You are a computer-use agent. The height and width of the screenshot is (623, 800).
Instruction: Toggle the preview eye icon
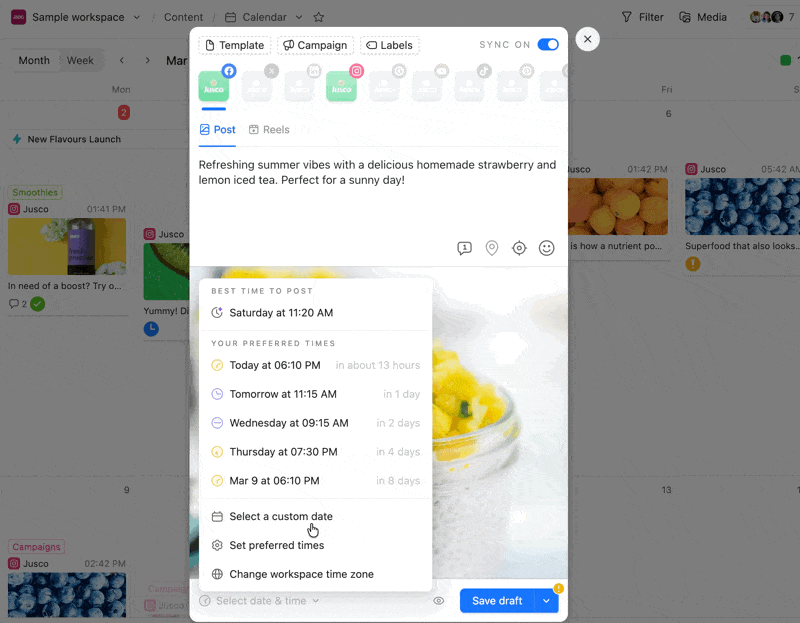coord(438,601)
